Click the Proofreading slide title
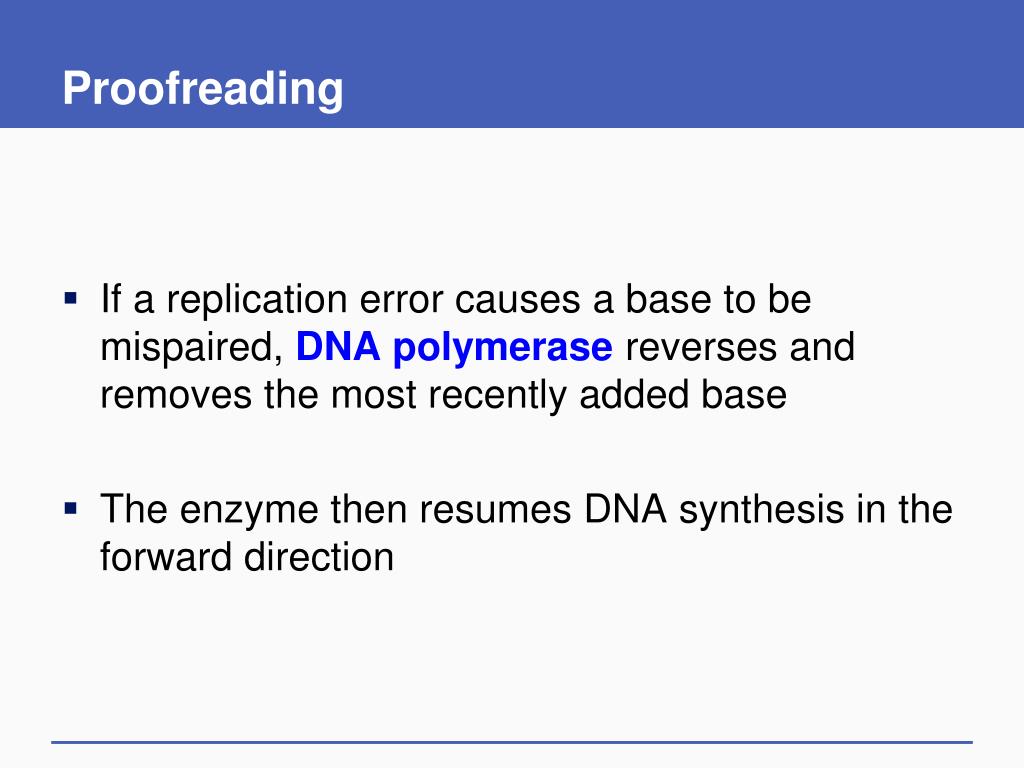This screenshot has width=1024, height=768. click(202, 89)
